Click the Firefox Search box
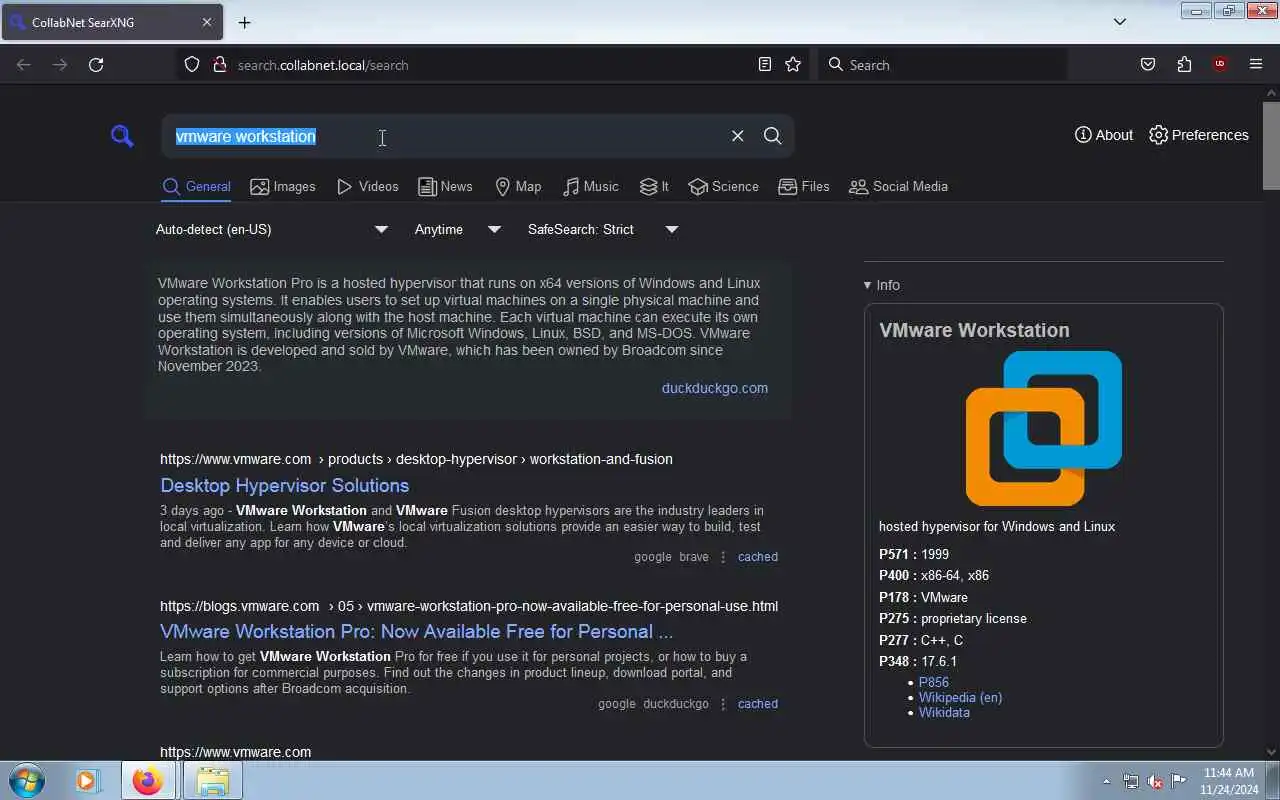Screen dimensions: 1280x800 click(x=942, y=65)
